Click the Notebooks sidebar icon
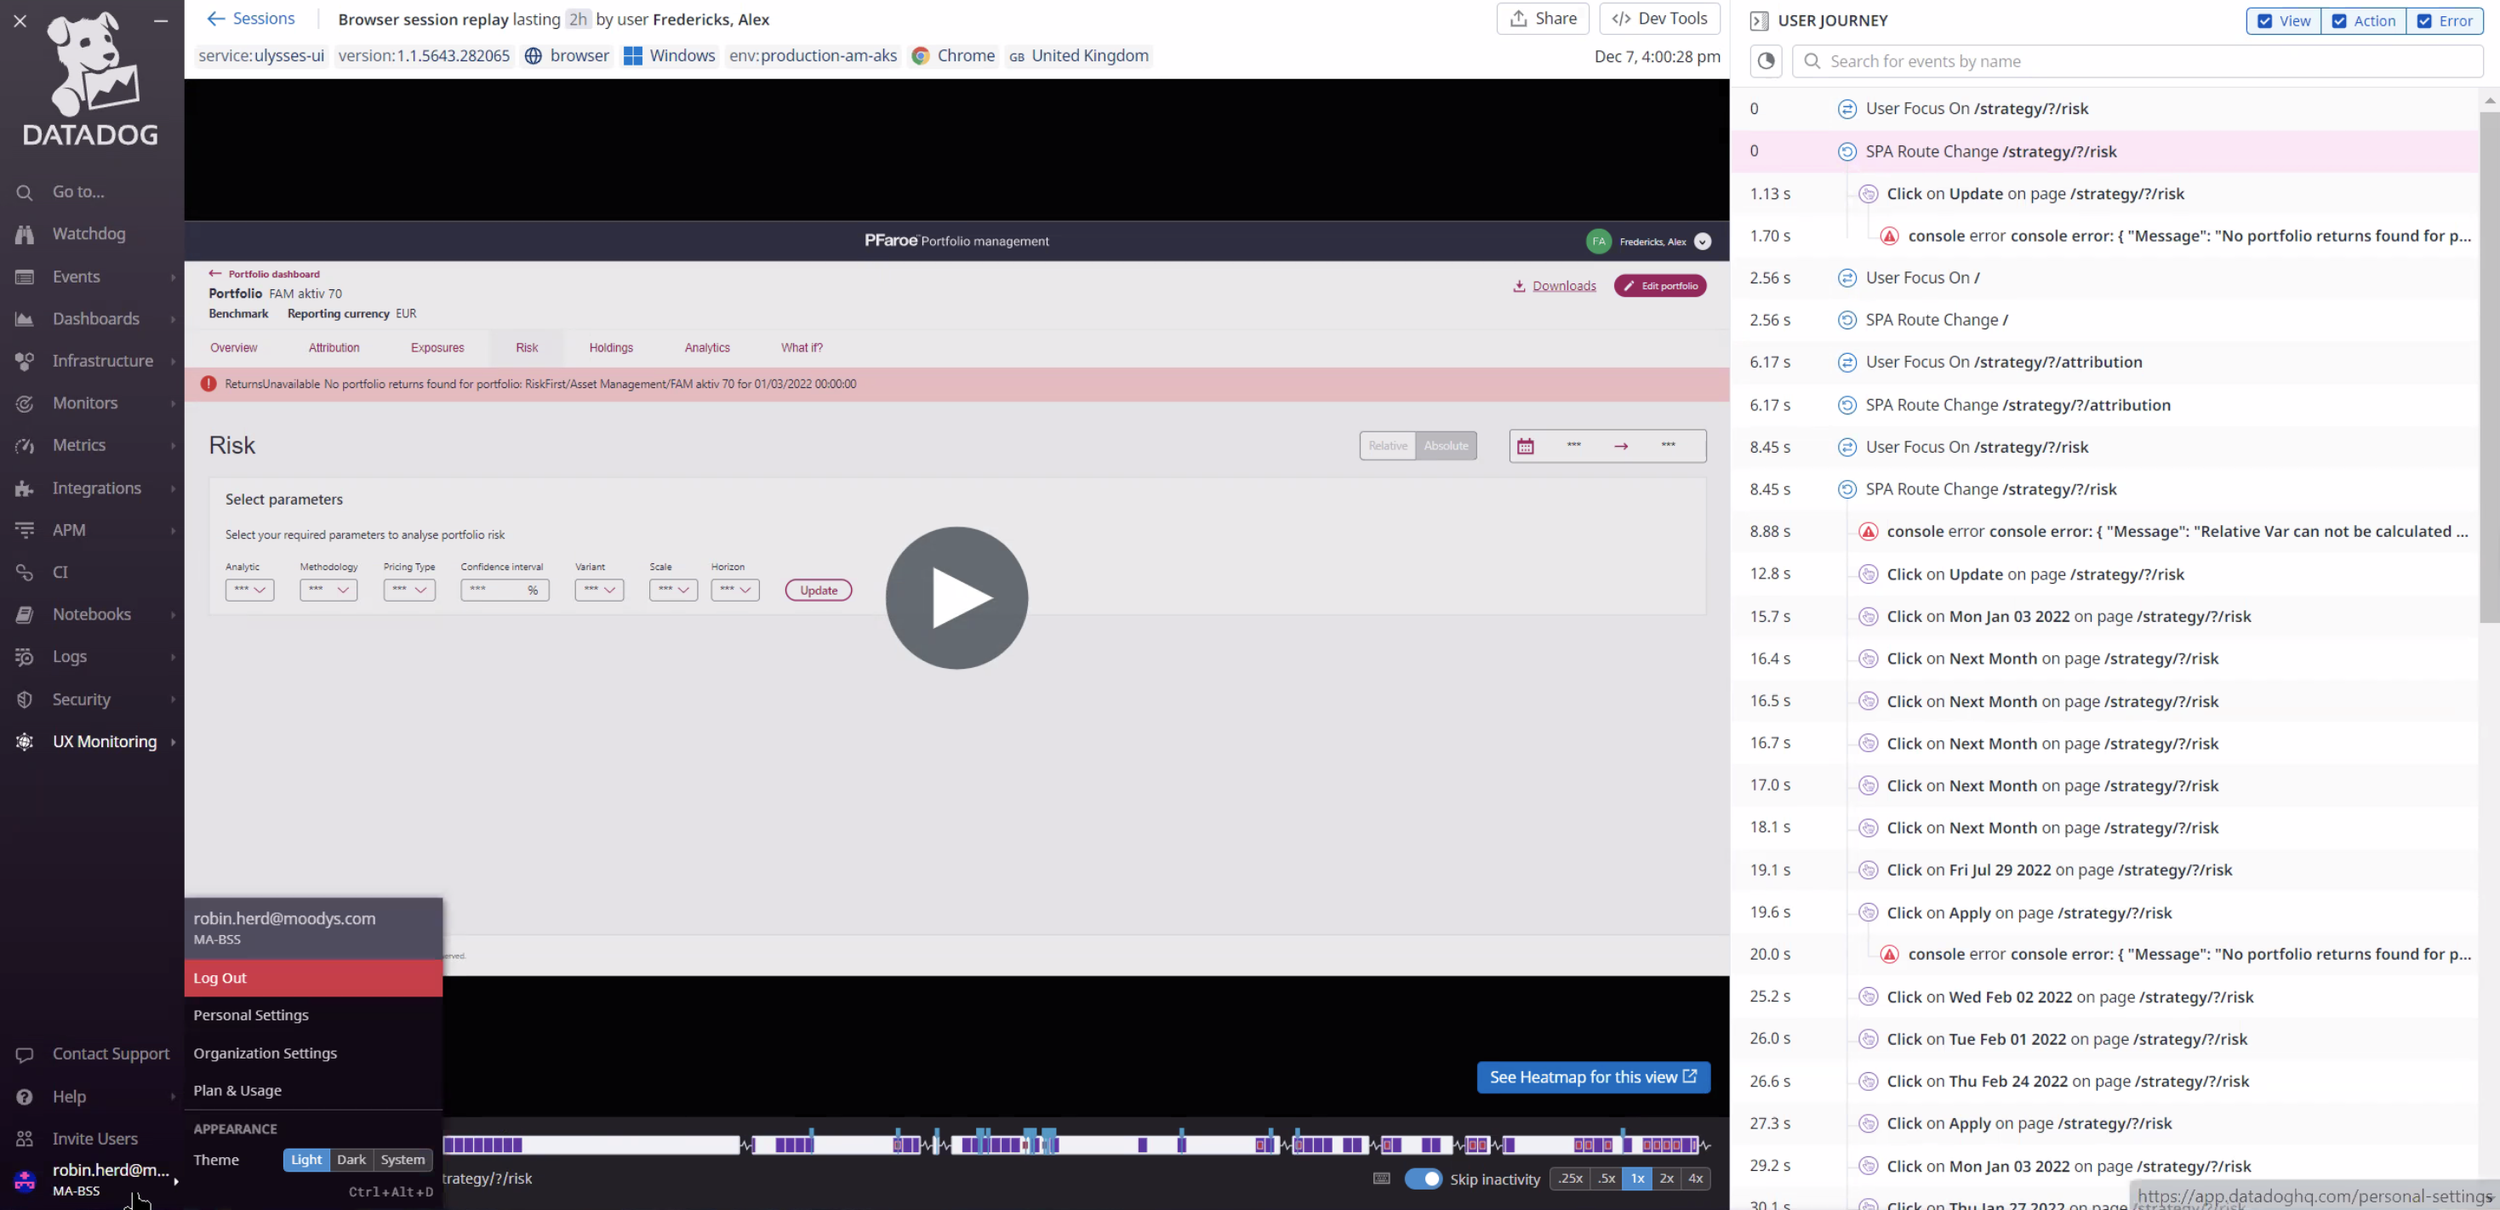This screenshot has height=1210, width=2500. (x=25, y=615)
